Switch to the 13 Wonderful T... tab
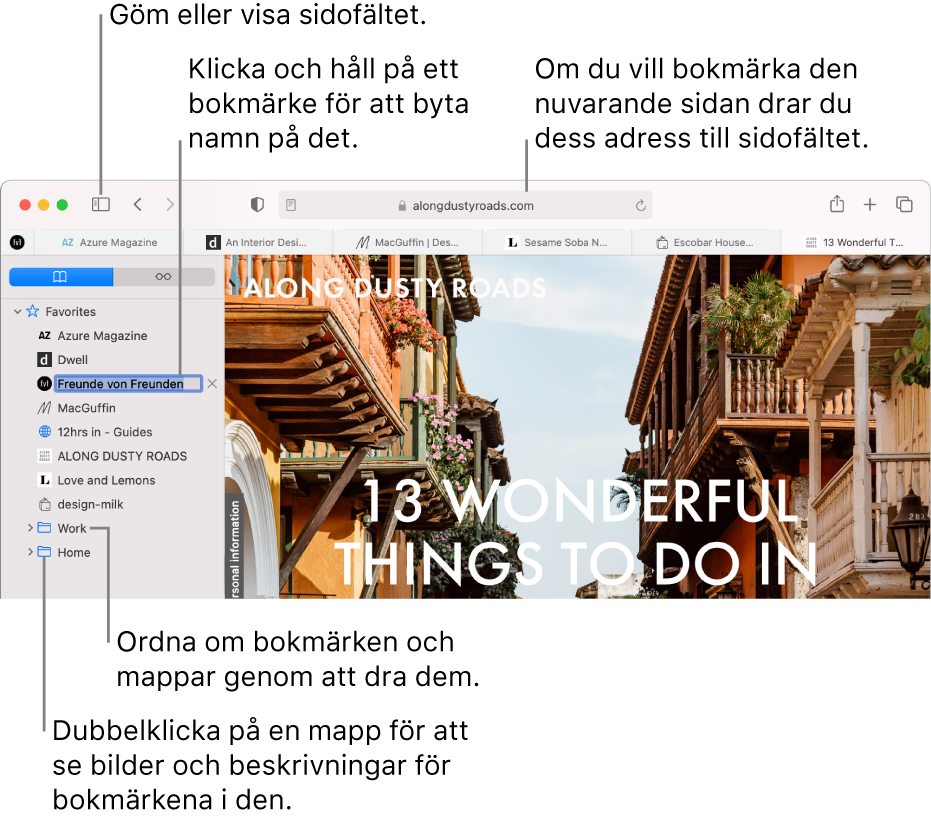 855,242
